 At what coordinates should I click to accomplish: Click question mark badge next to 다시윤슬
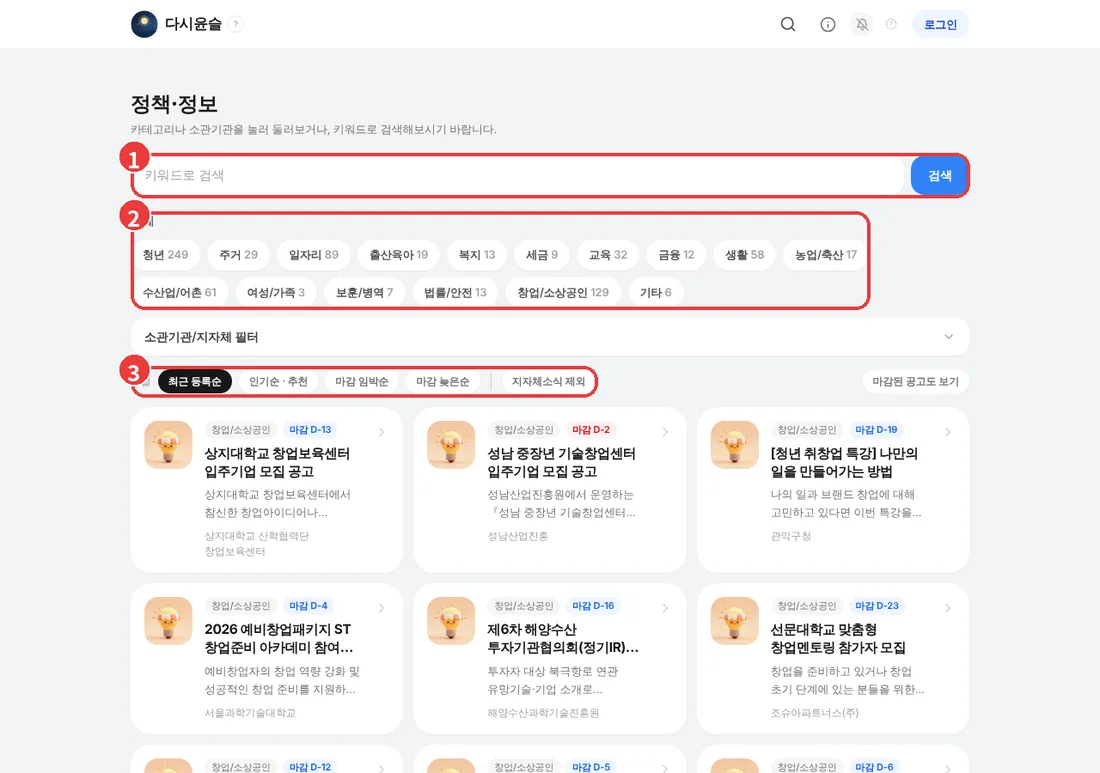coord(236,25)
